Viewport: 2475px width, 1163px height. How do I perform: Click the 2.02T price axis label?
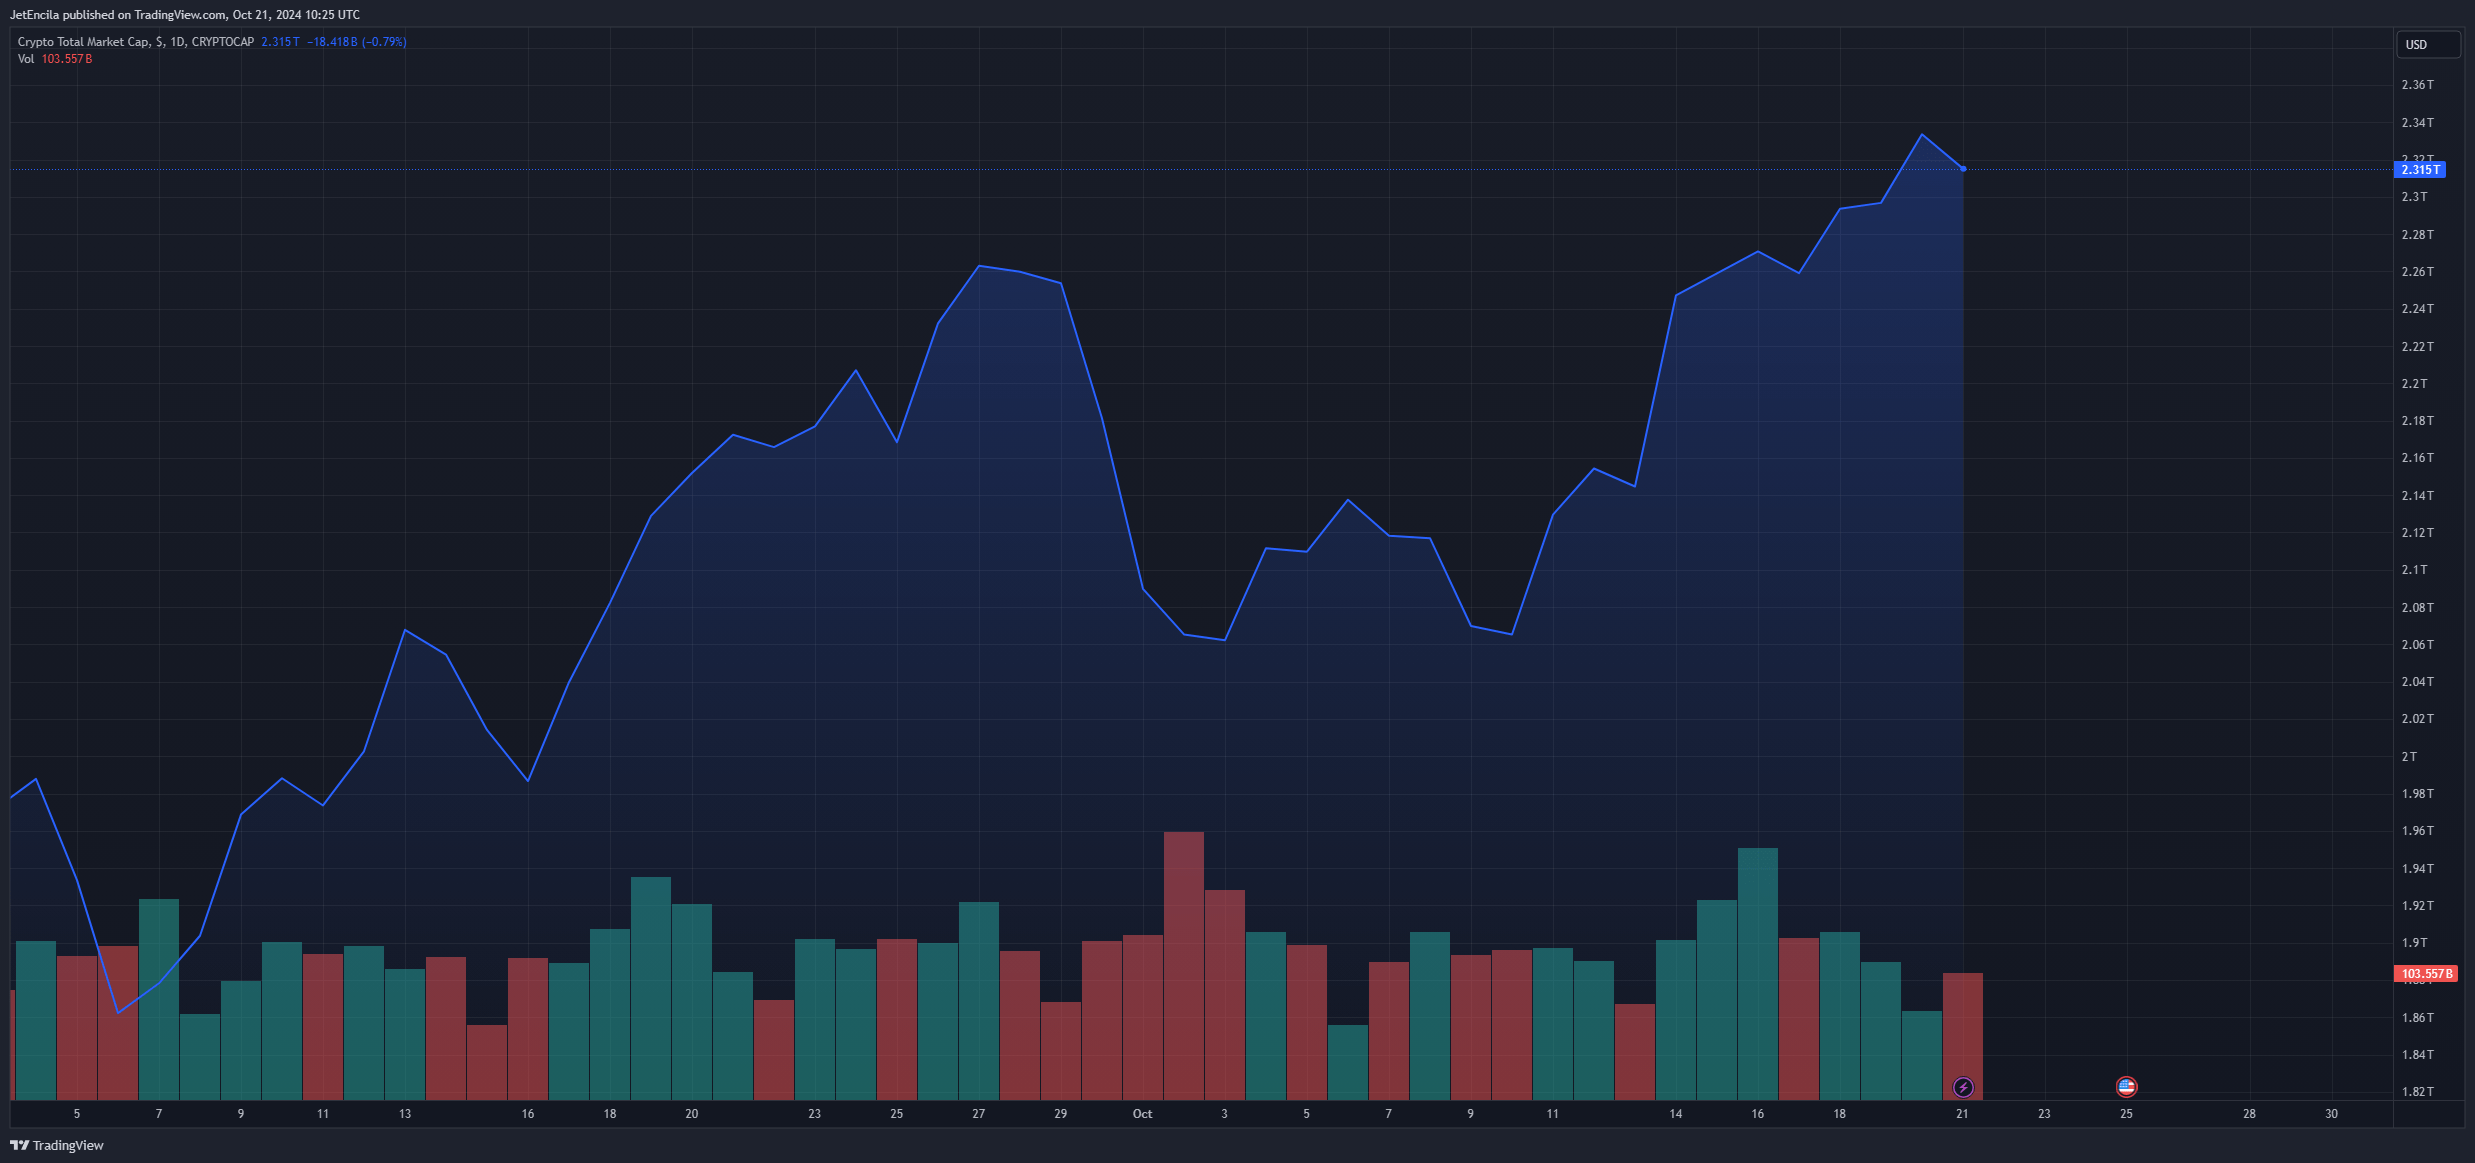[x=2418, y=719]
